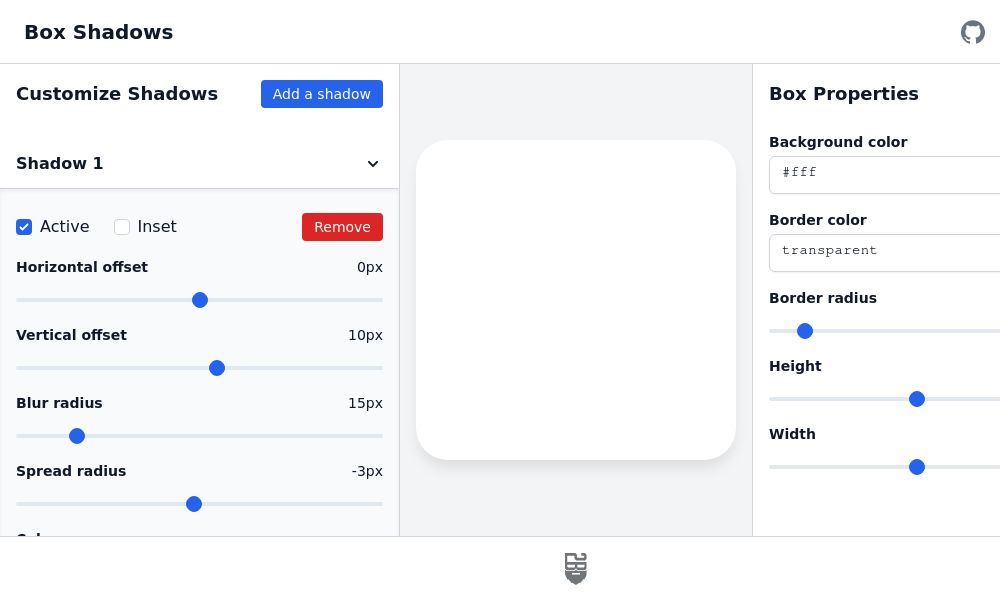
Task: Click the Customize Shadows heading
Action: pos(117,94)
